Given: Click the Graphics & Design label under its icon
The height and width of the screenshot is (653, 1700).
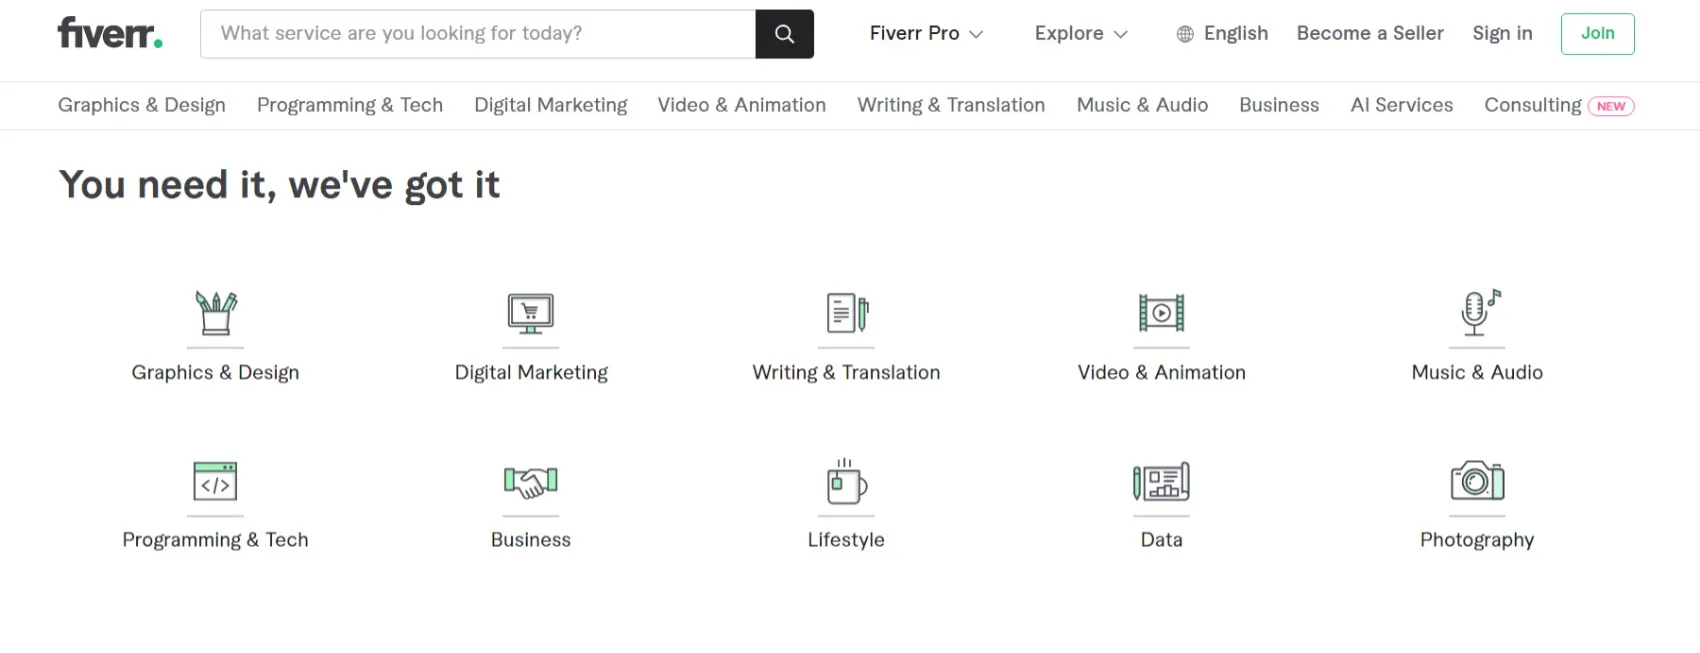Looking at the screenshot, I should (x=215, y=372).
